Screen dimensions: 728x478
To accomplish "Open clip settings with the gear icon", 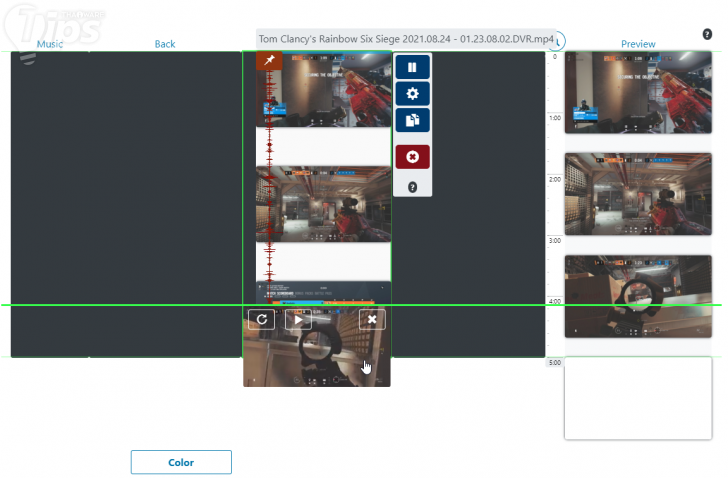I will [x=412, y=94].
